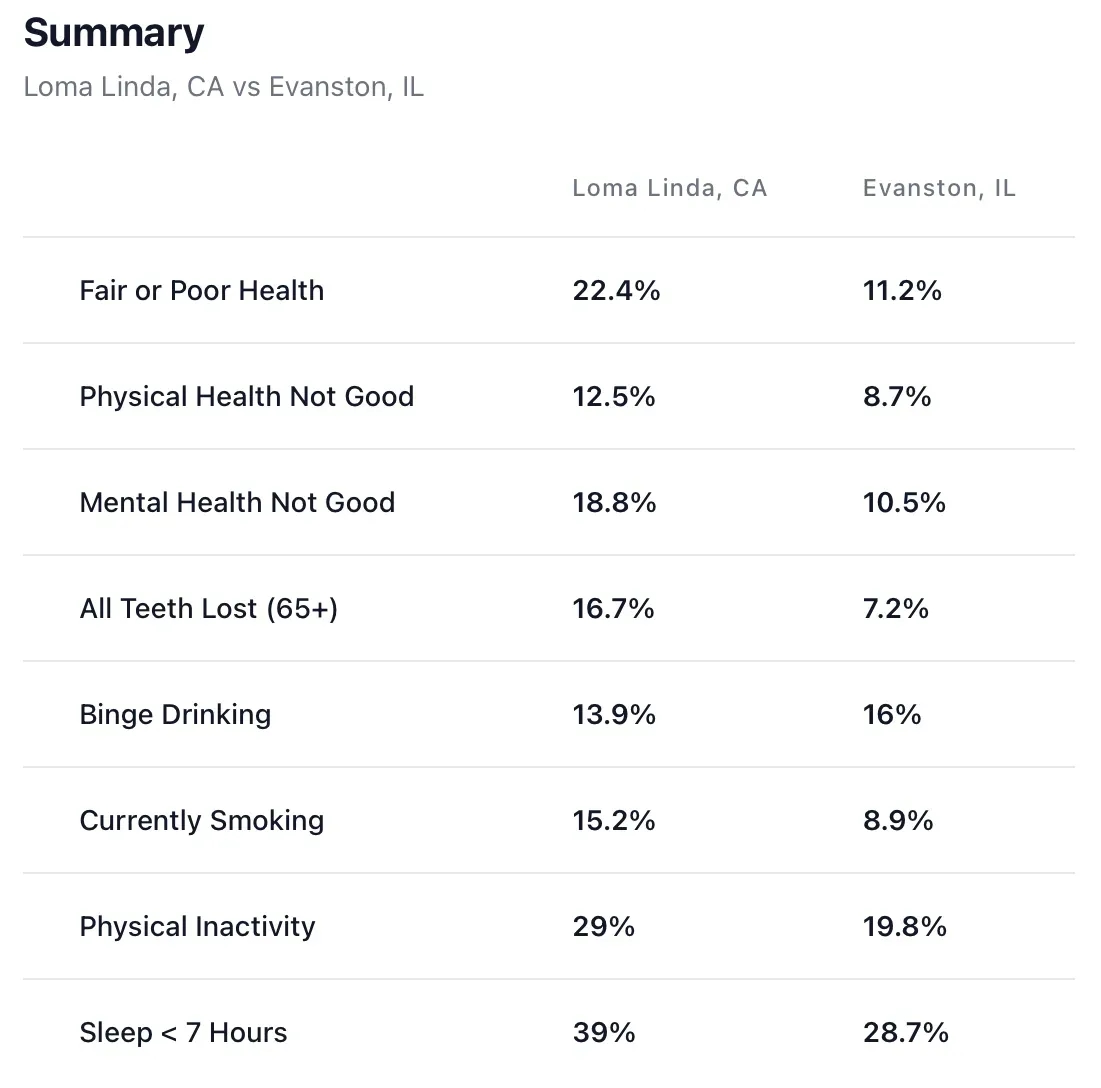This screenshot has height=1088, width=1101.
Task: Click Loma Linda's 22.4% fair or poor health value
Action: pyautogui.click(x=616, y=291)
